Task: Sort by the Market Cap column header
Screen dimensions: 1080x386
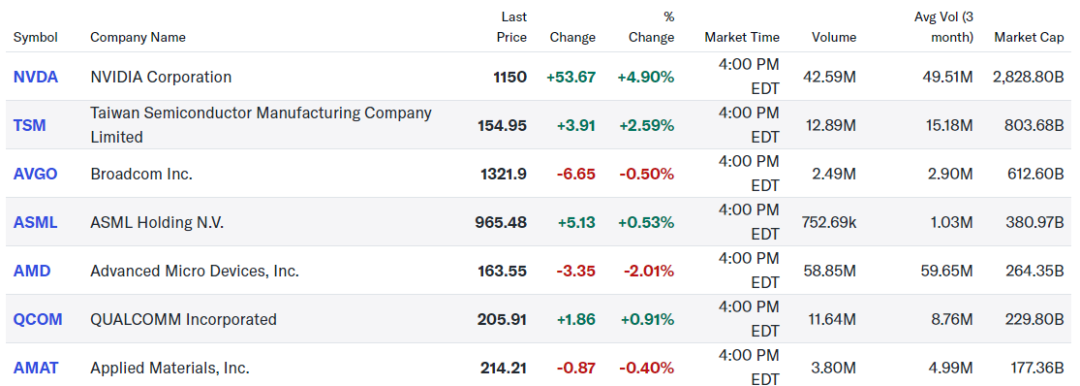Action: point(1029,37)
